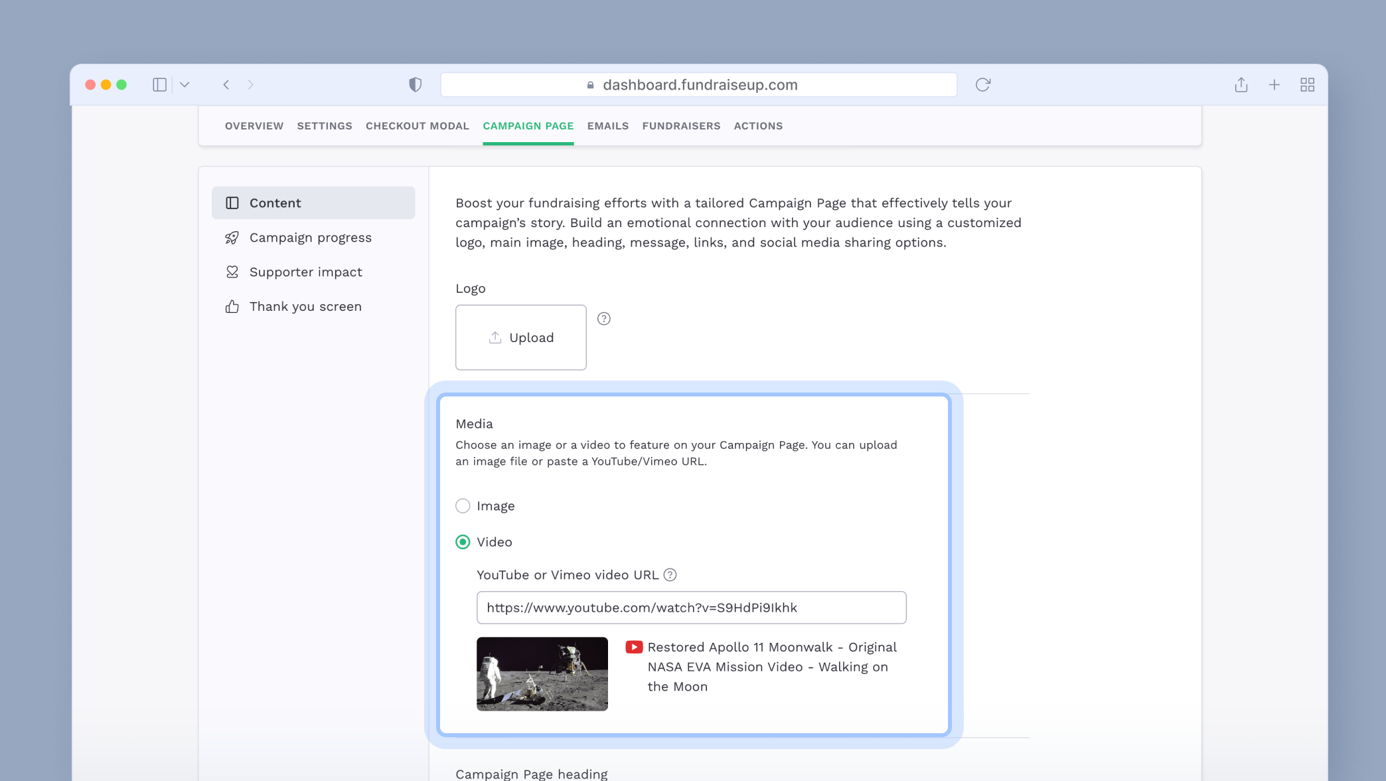
Task: Open a new tab with plus icon
Action: [x=1274, y=85]
